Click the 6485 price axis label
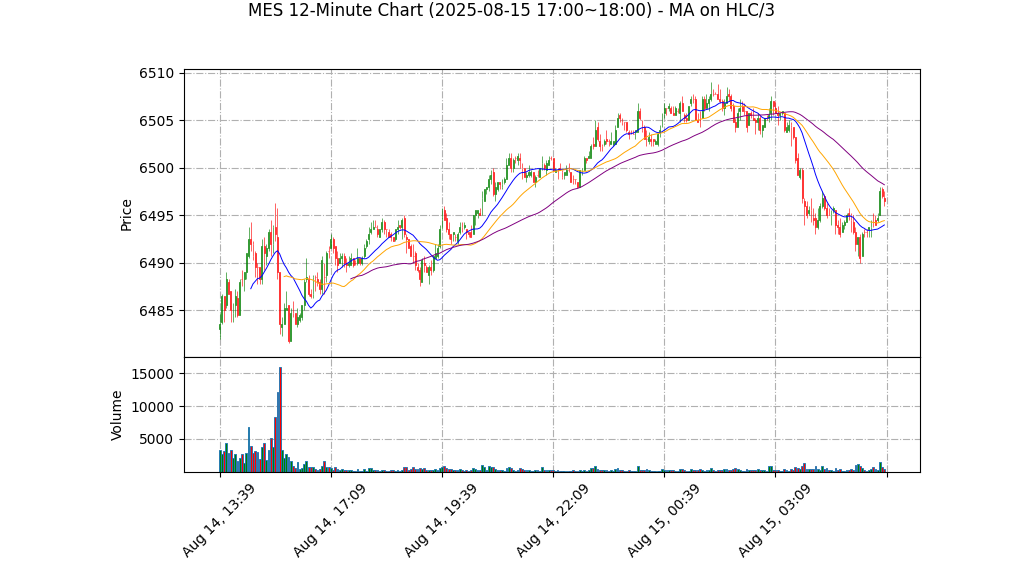Screen dimensions: 1022x575 coord(156,311)
